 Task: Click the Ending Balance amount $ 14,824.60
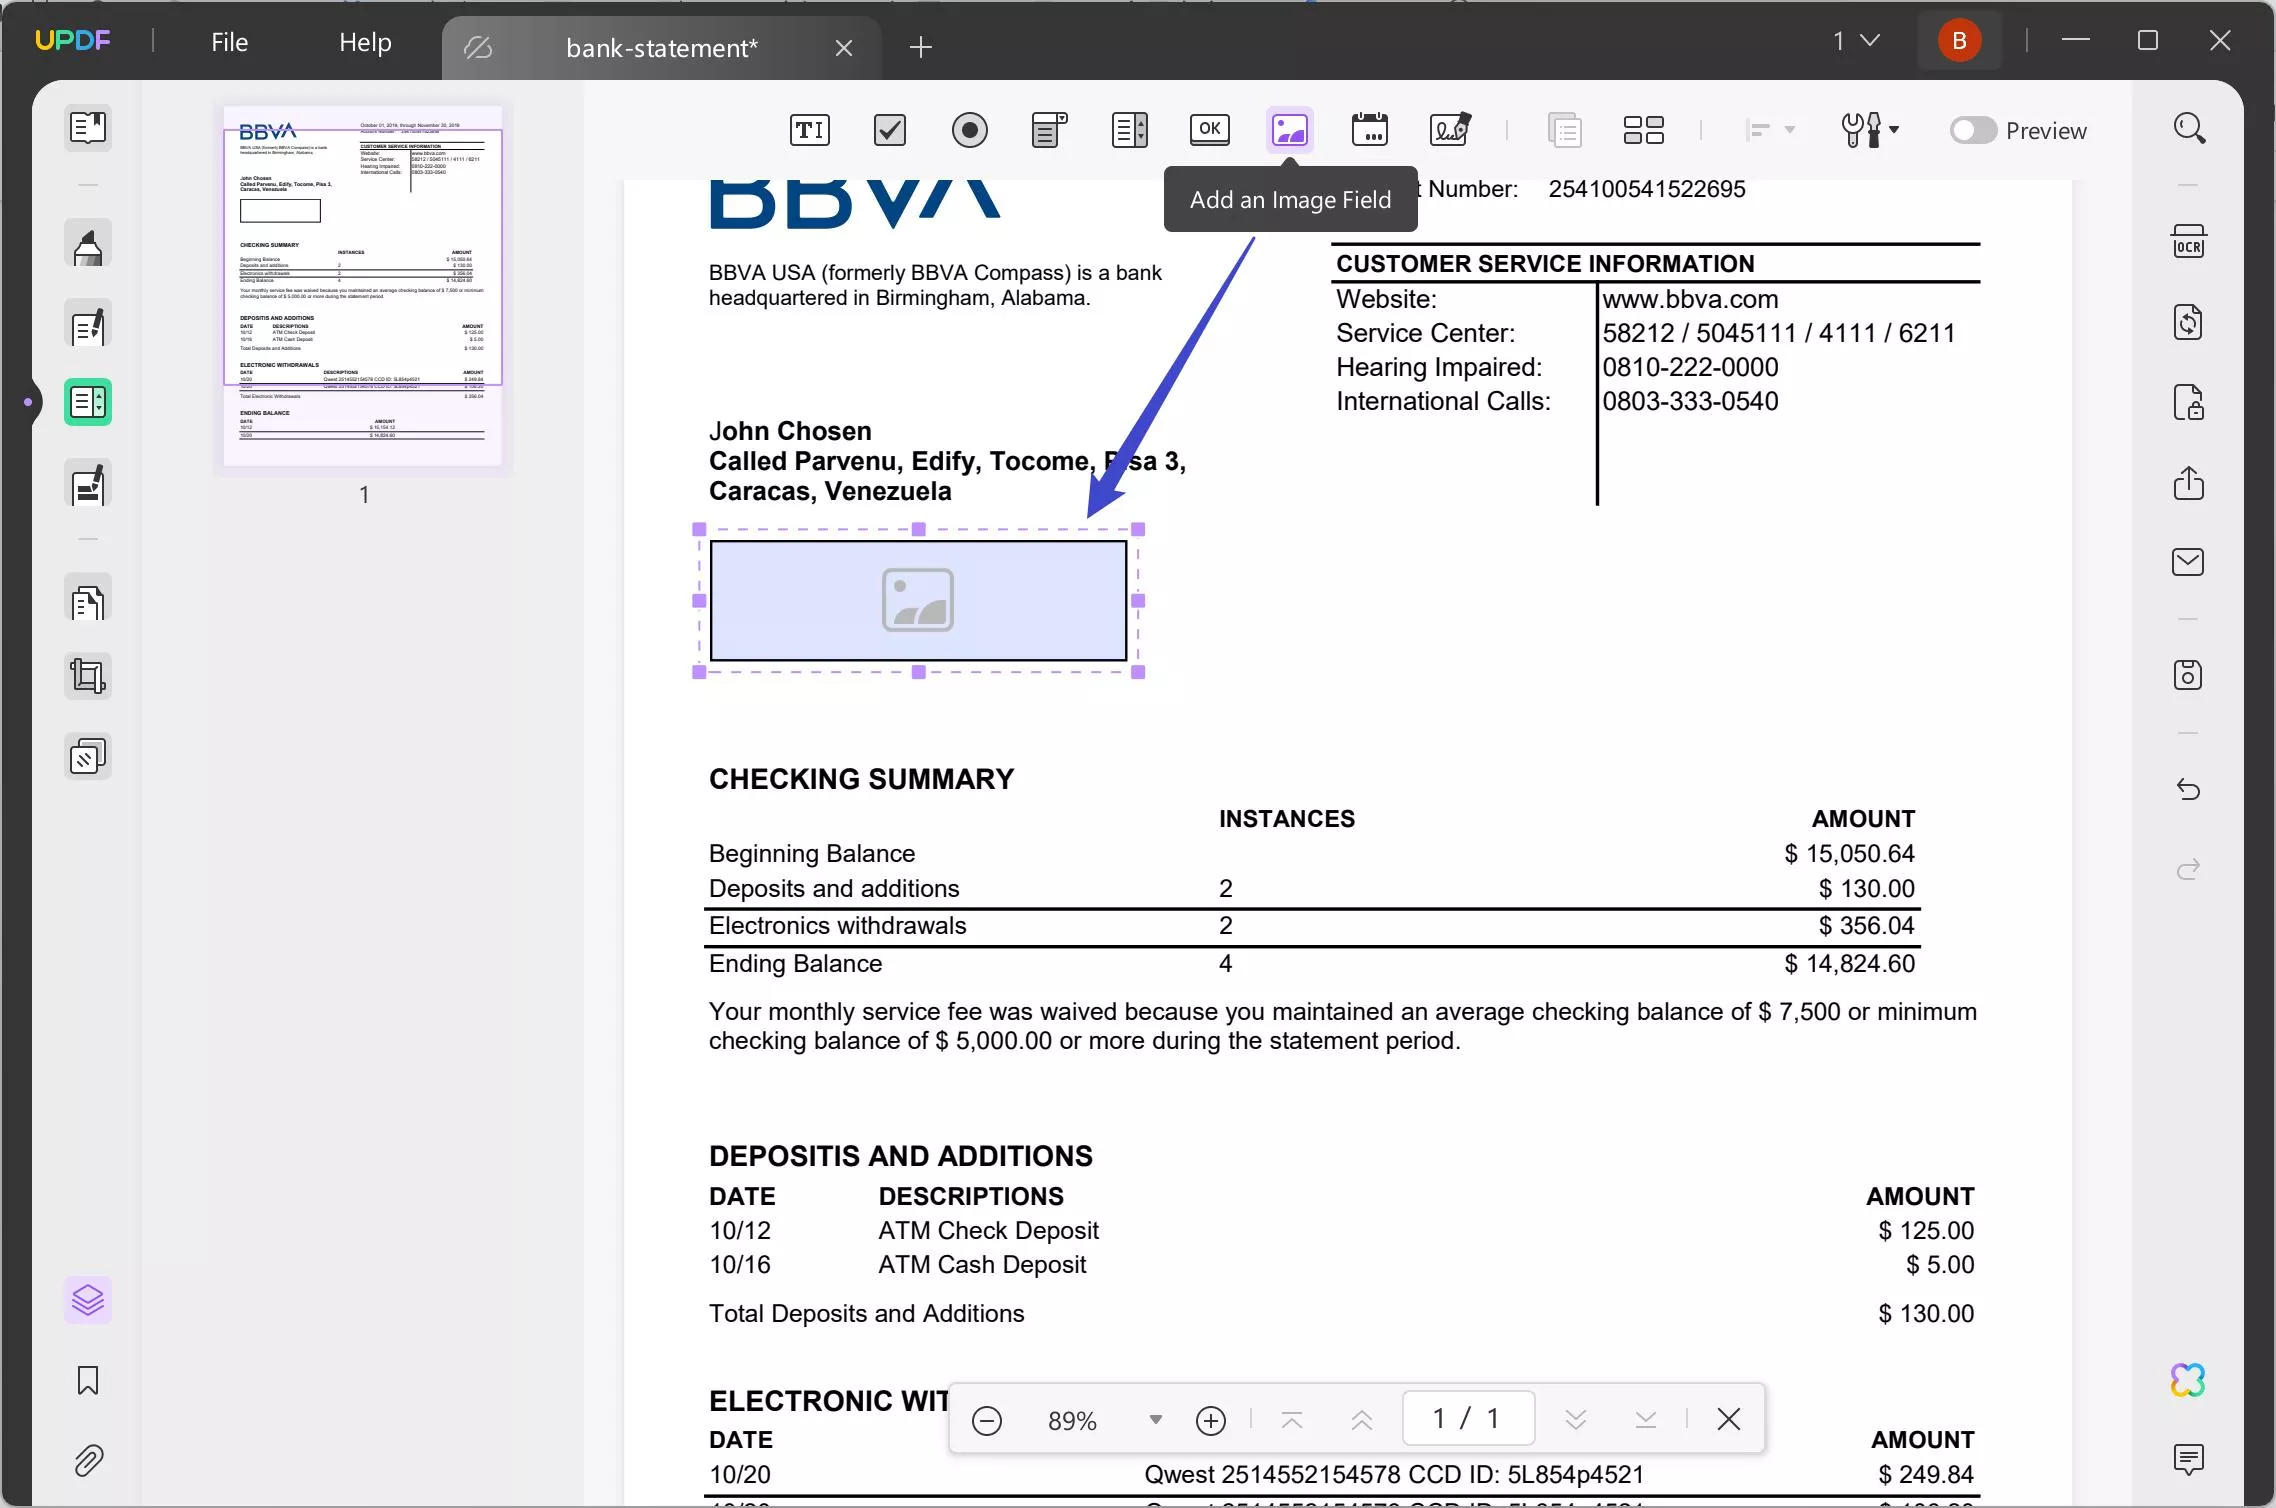(1849, 964)
